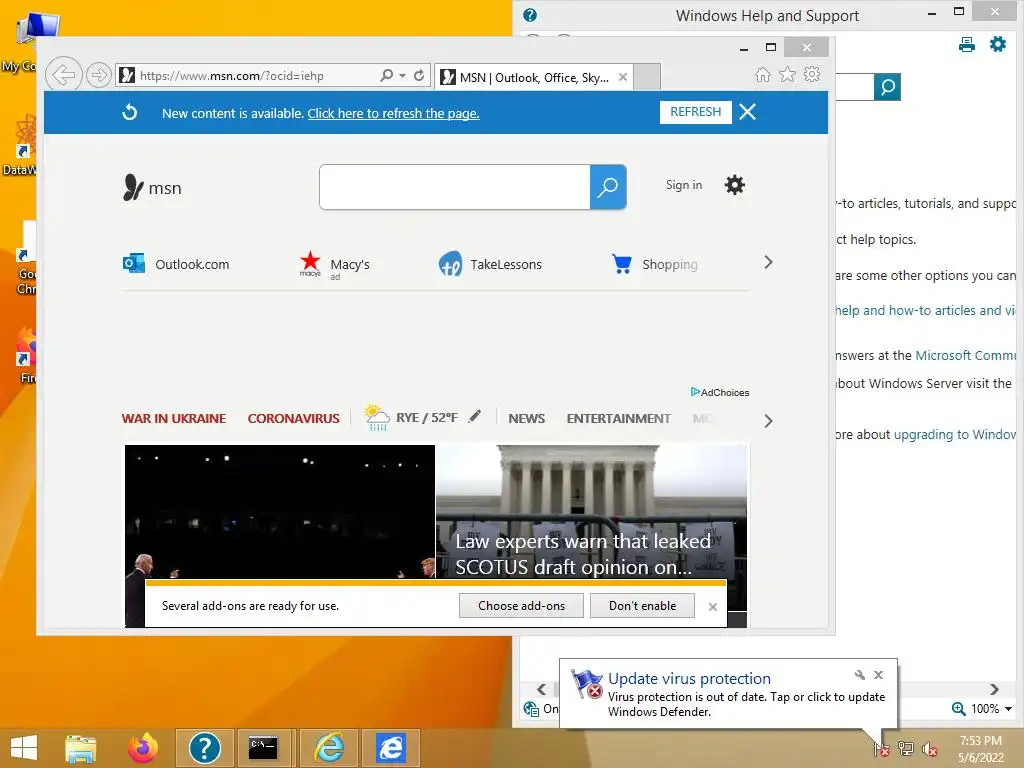
Task: Click the Help and Support print icon
Action: [967, 44]
